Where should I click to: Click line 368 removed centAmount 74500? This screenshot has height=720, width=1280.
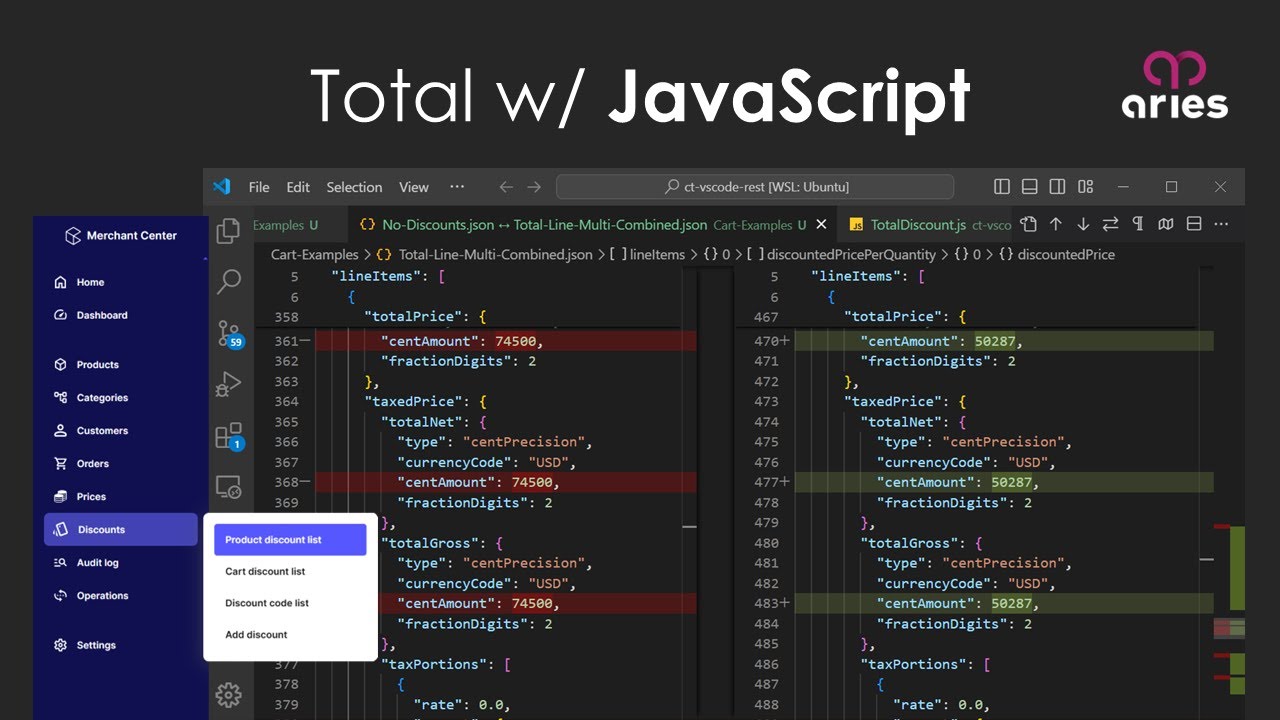(505, 482)
